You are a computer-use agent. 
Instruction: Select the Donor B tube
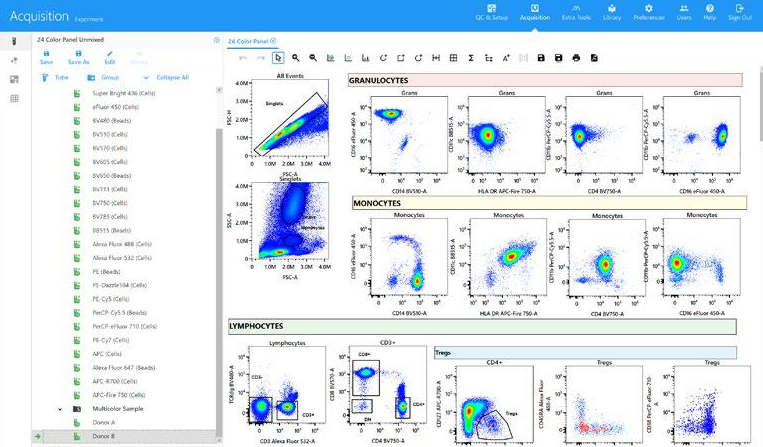coord(105,437)
